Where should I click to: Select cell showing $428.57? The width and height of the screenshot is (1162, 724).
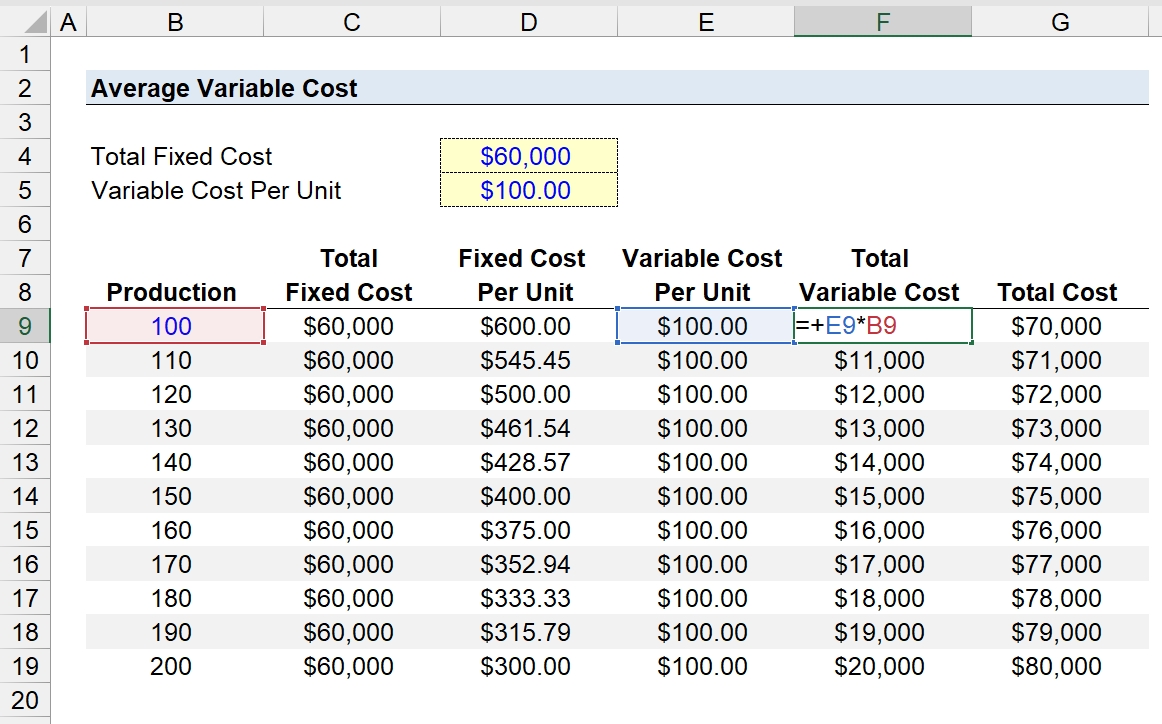(528, 462)
